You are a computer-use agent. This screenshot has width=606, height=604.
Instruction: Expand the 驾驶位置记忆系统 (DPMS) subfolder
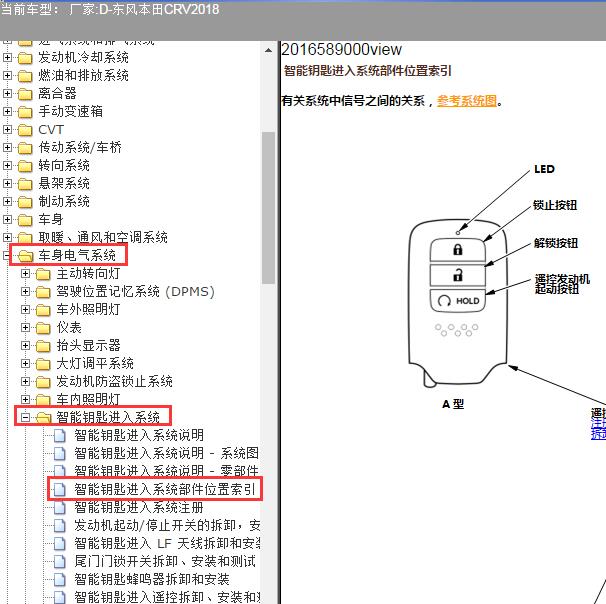coord(25,291)
